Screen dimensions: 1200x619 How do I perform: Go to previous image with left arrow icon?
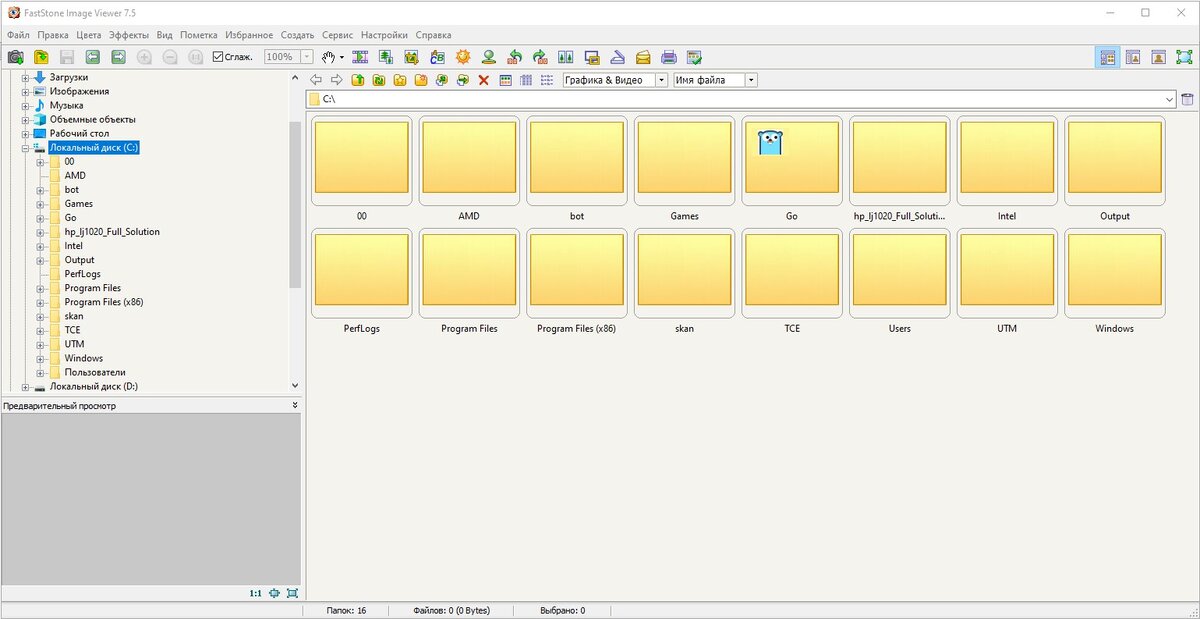click(93, 57)
